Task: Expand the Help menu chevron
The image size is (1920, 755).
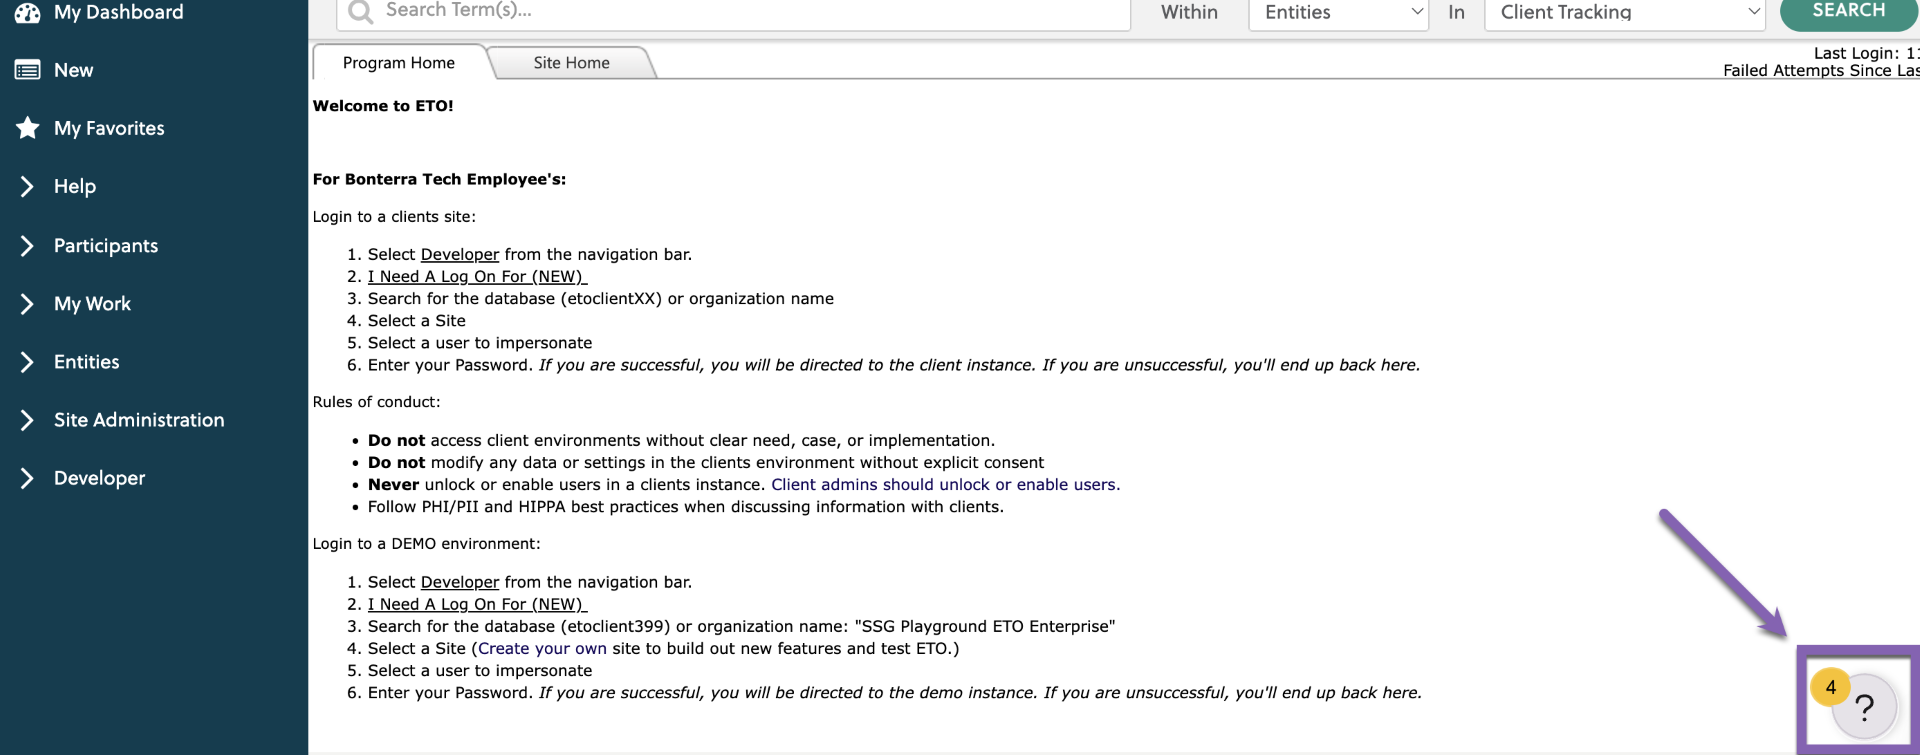Action: coord(27,186)
